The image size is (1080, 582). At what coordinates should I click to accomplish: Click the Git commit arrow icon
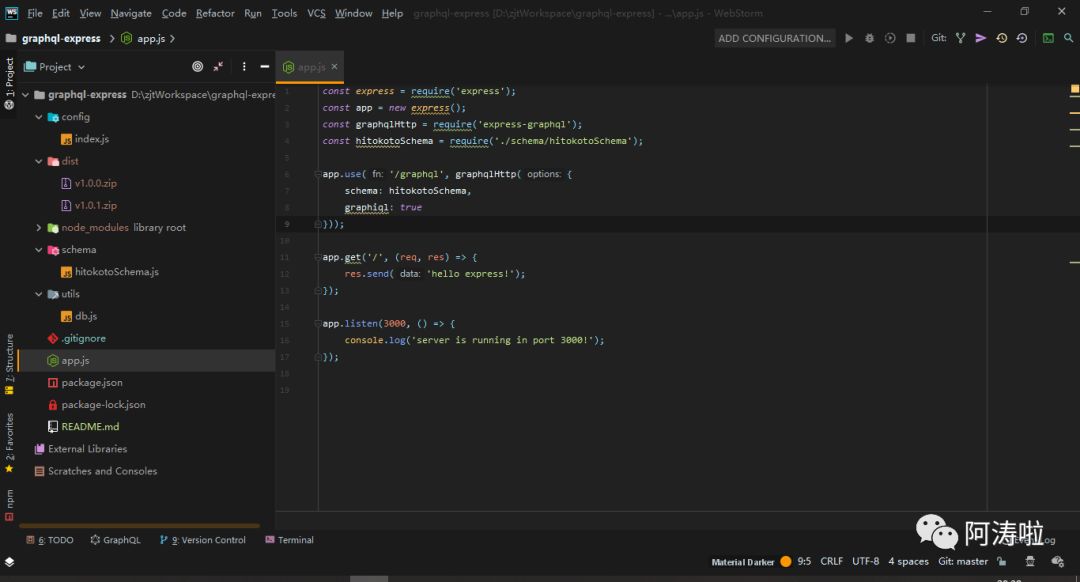click(x=980, y=38)
